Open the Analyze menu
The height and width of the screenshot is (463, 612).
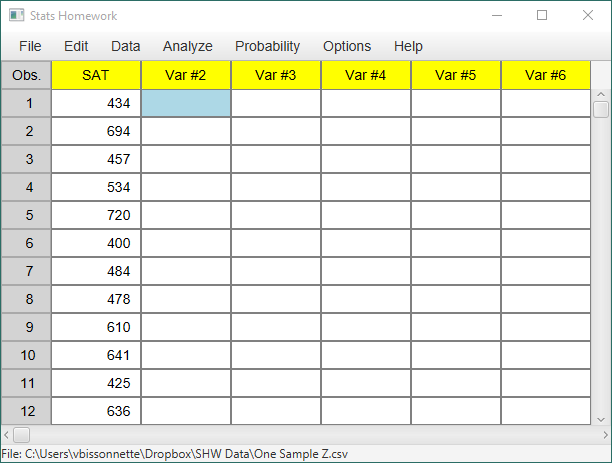pos(187,46)
